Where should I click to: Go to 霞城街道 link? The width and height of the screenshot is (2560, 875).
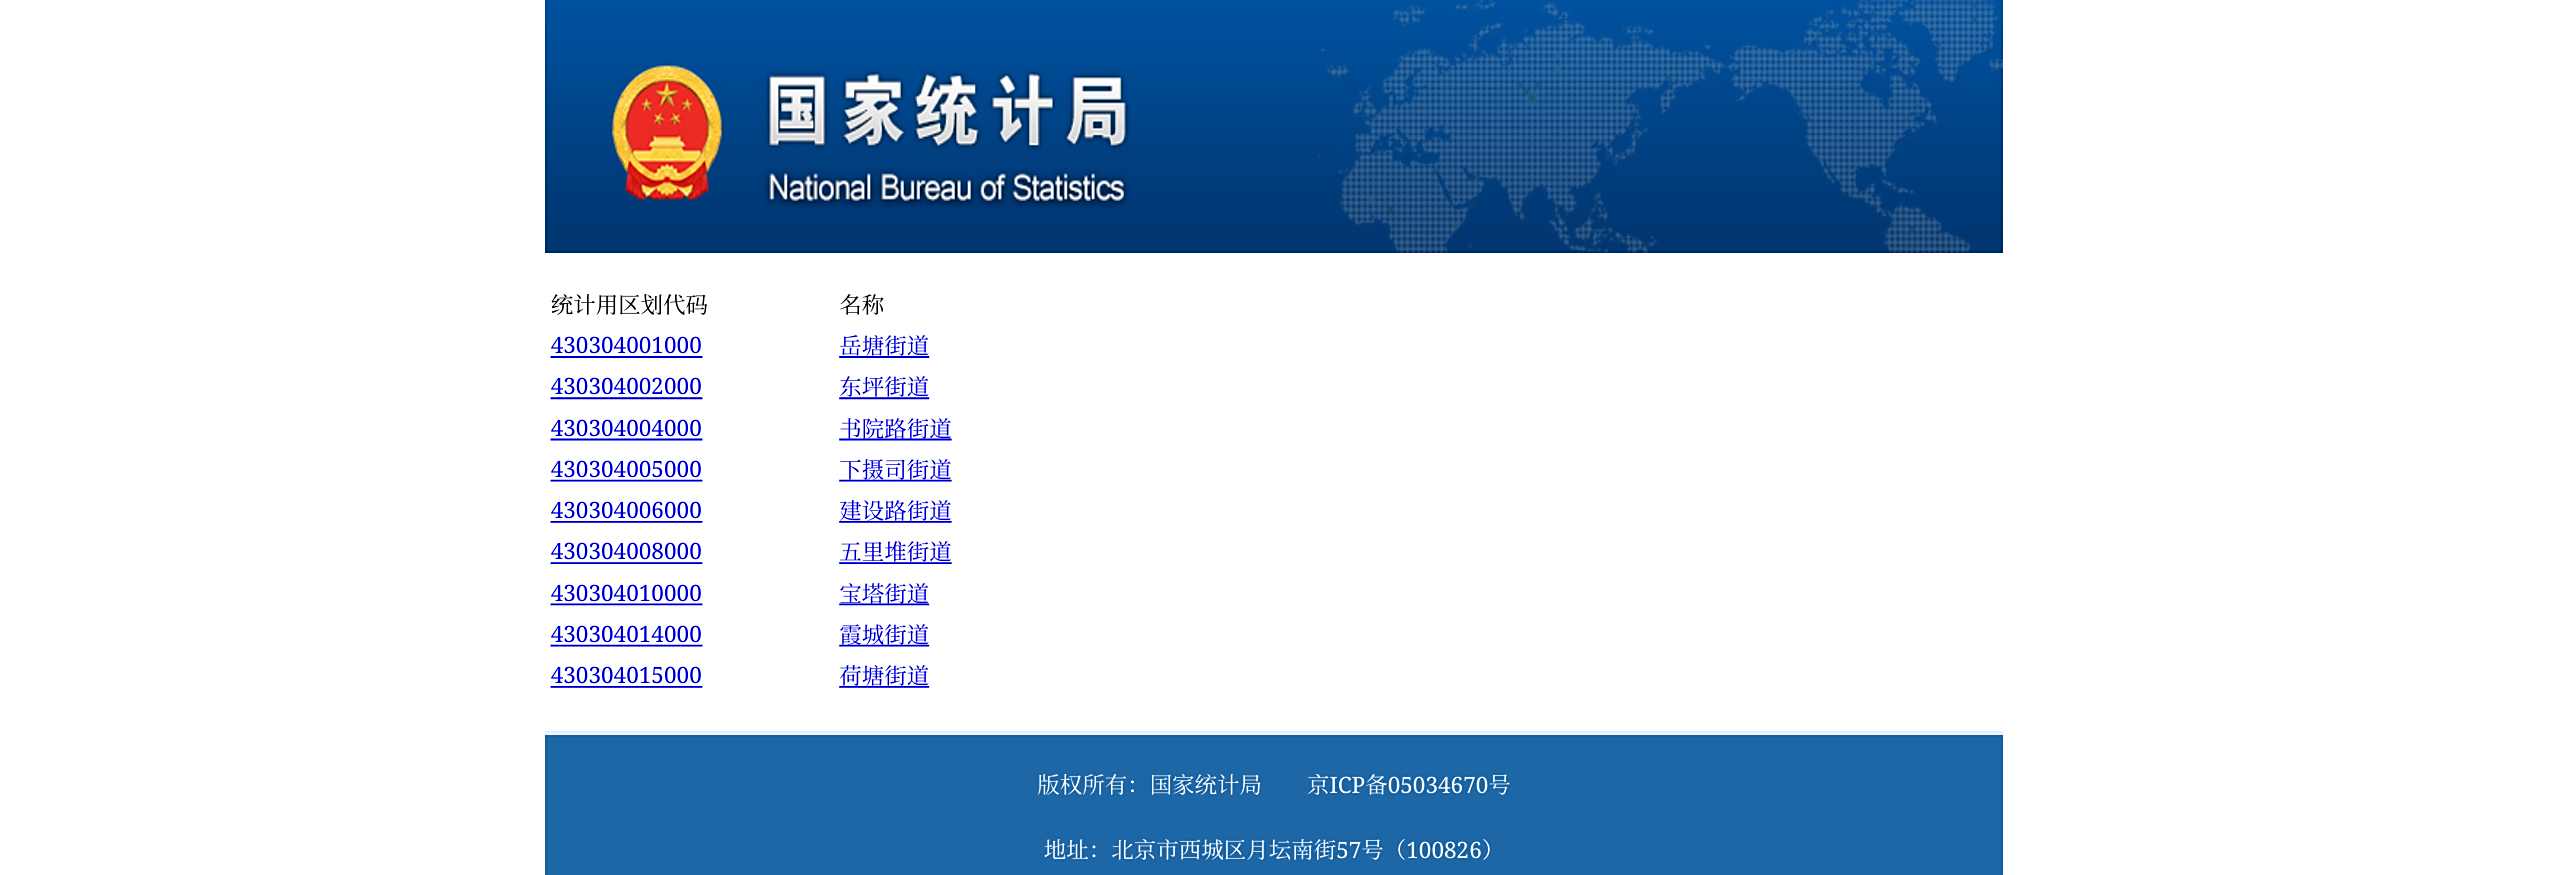884,635
